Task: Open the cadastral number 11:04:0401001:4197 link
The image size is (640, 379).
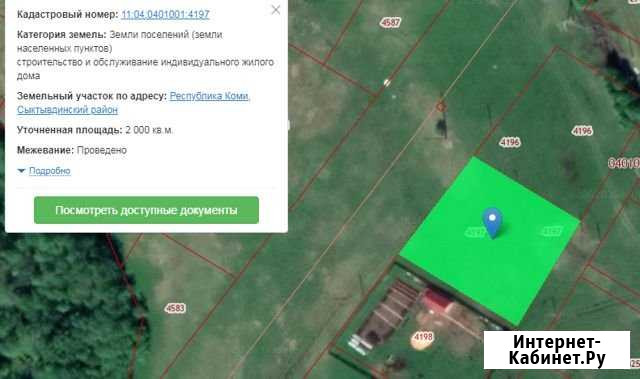Action: click(x=165, y=14)
